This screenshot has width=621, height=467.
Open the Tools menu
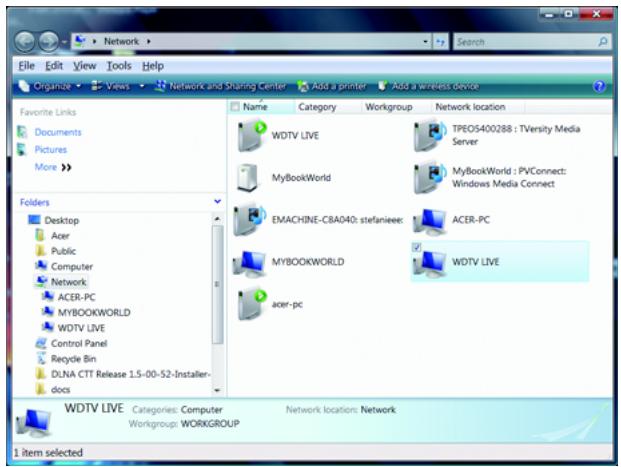119,66
